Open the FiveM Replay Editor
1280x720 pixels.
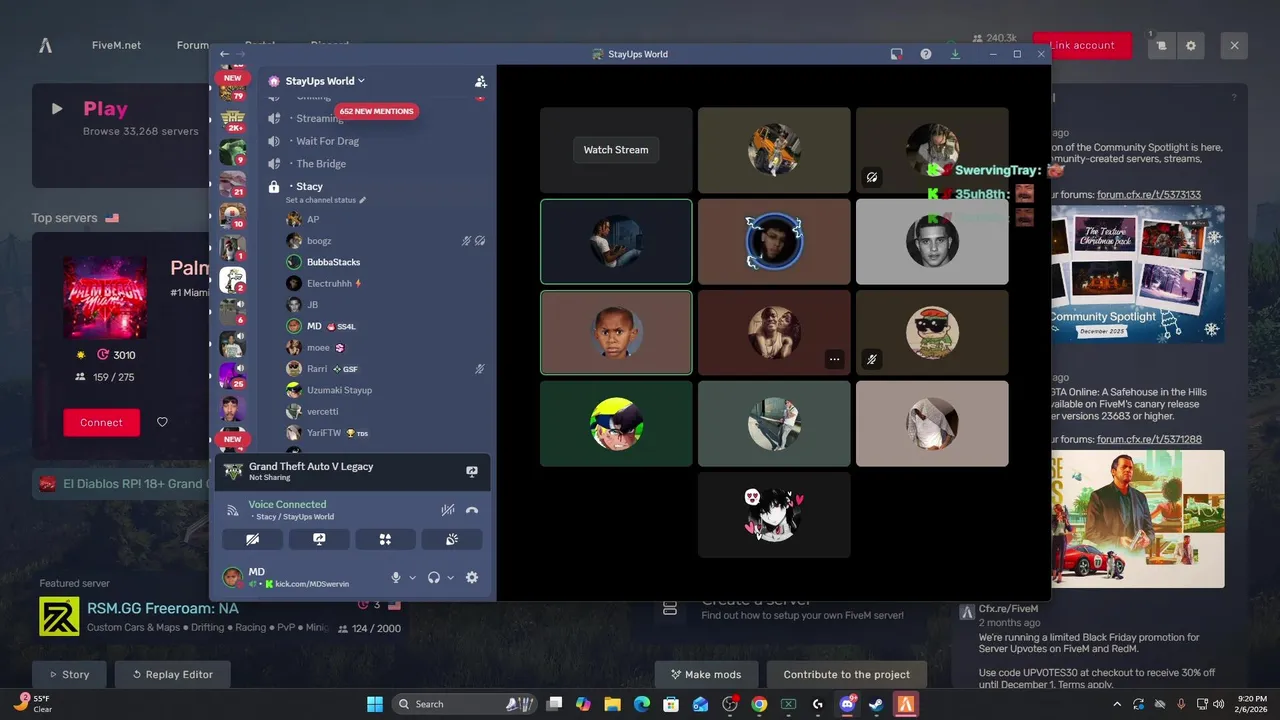pyautogui.click(x=172, y=674)
